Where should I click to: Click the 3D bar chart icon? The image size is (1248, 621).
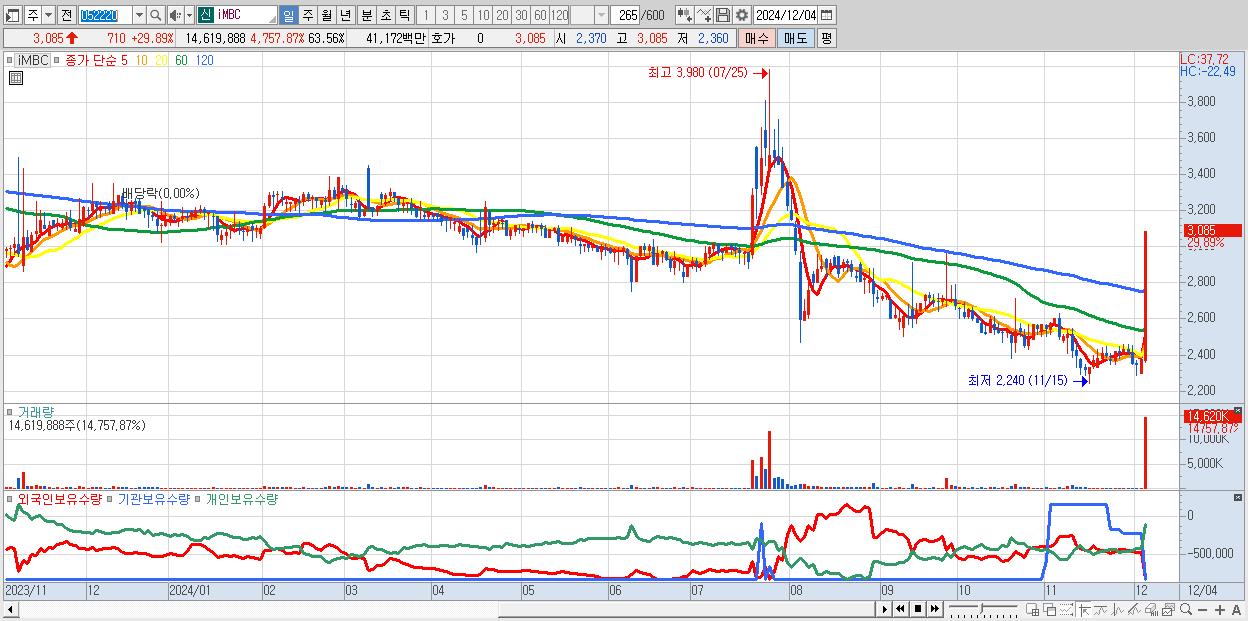(x=1151, y=609)
